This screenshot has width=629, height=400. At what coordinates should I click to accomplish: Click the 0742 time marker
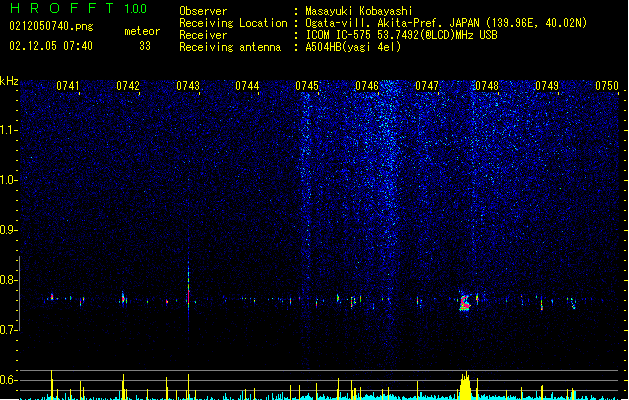pos(128,86)
